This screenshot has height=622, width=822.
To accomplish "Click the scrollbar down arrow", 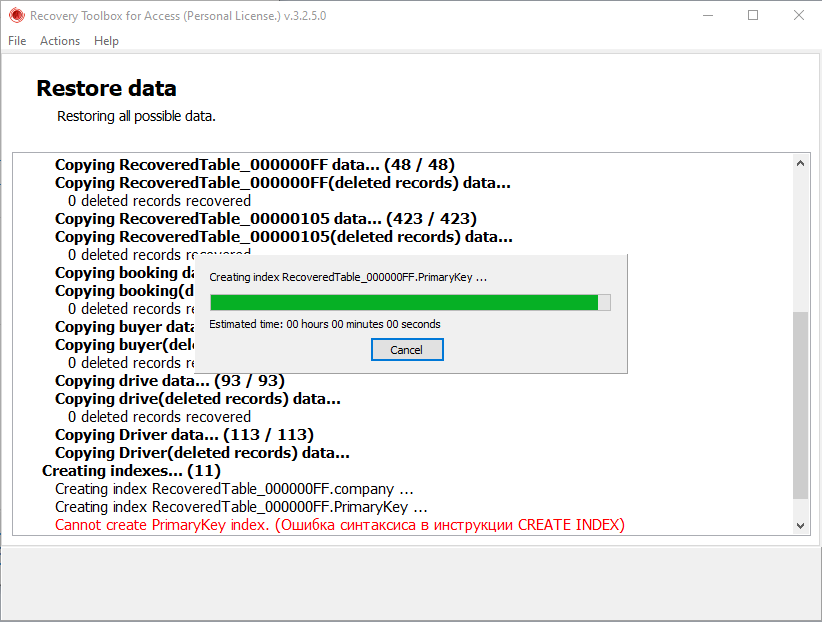I will (801, 525).
